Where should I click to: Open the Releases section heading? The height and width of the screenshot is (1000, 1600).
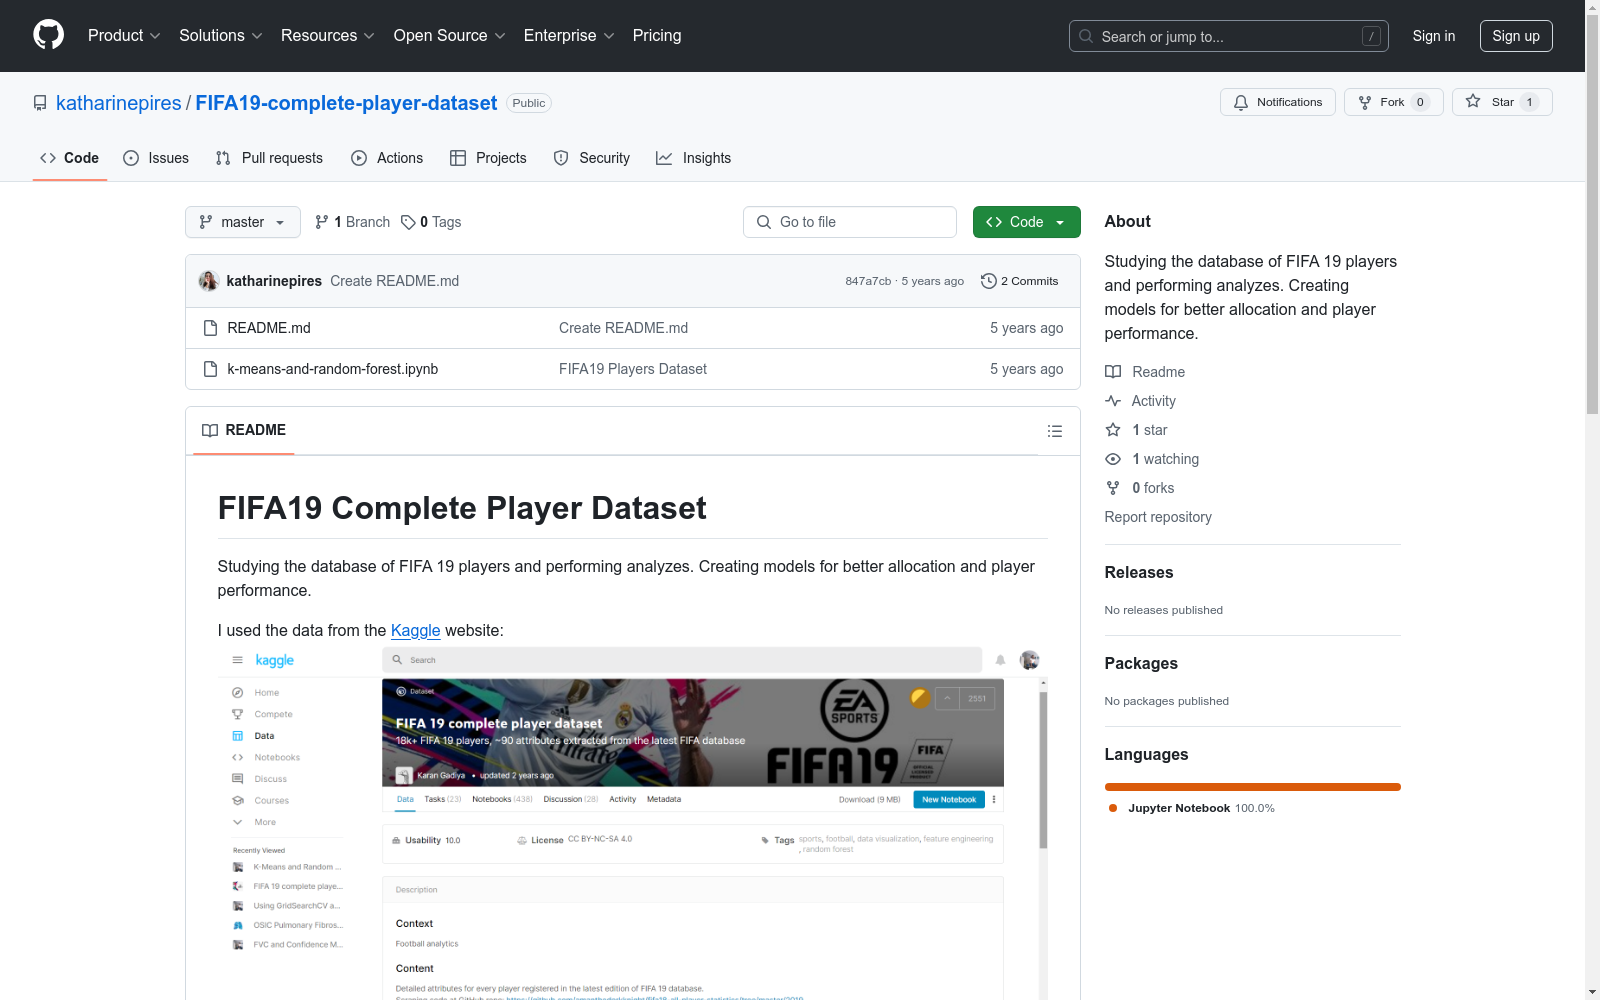[x=1139, y=572]
